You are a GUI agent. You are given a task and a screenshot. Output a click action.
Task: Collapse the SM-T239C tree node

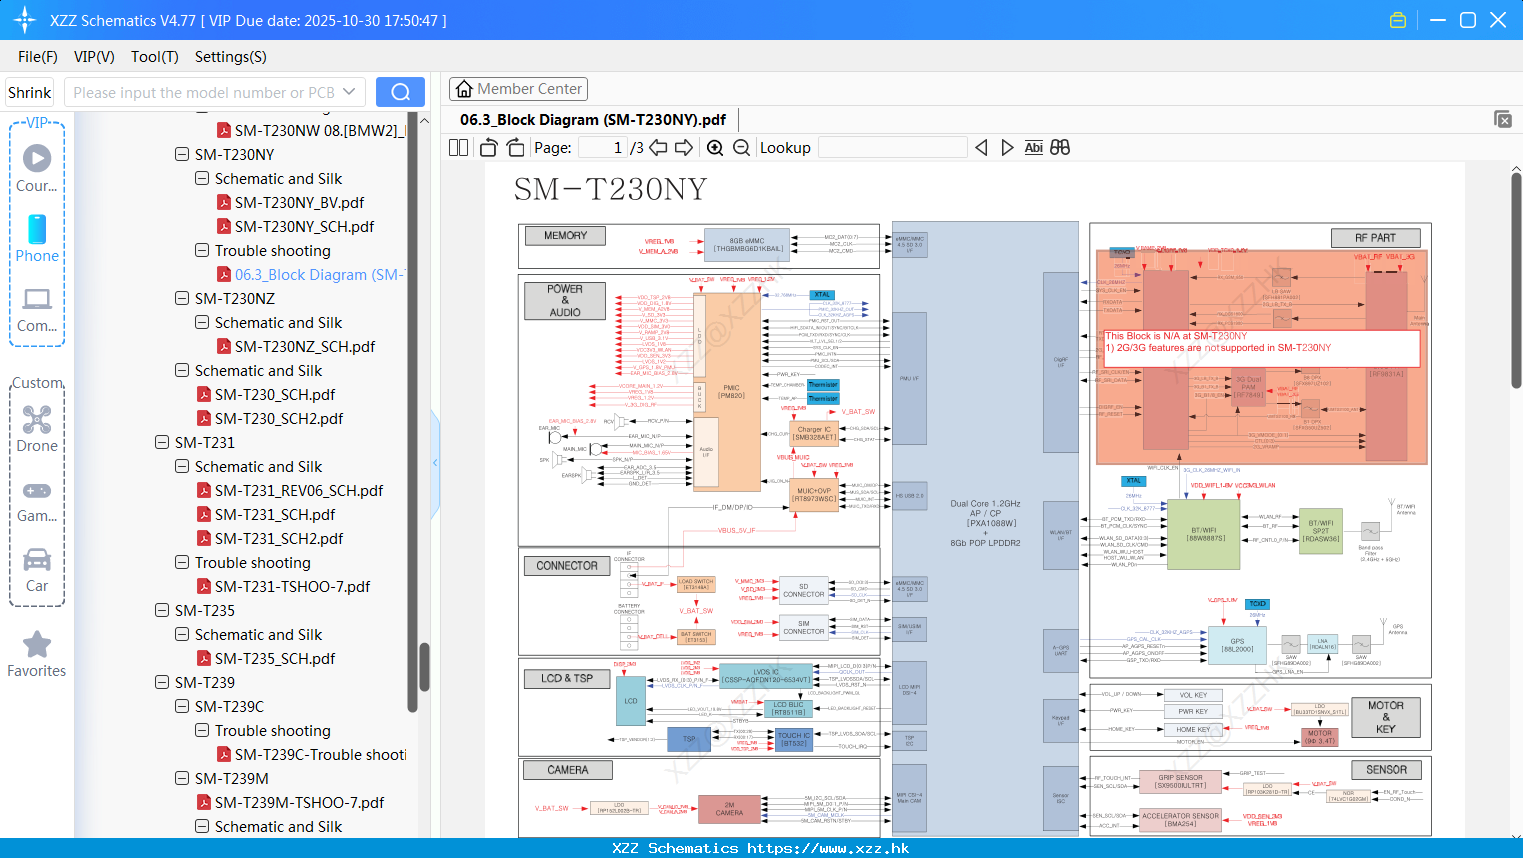[x=182, y=706]
